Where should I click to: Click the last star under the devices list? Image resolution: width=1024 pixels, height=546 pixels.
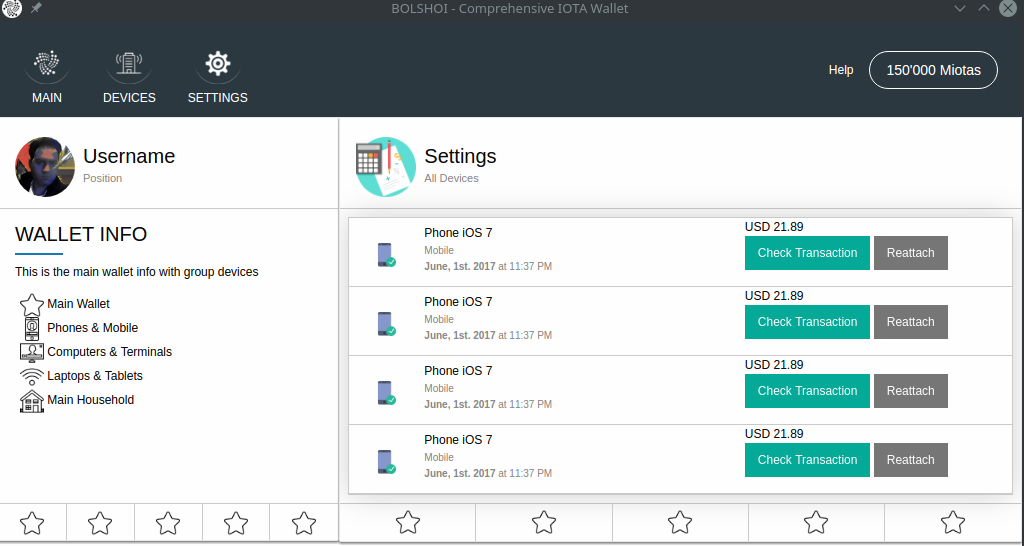click(x=953, y=522)
